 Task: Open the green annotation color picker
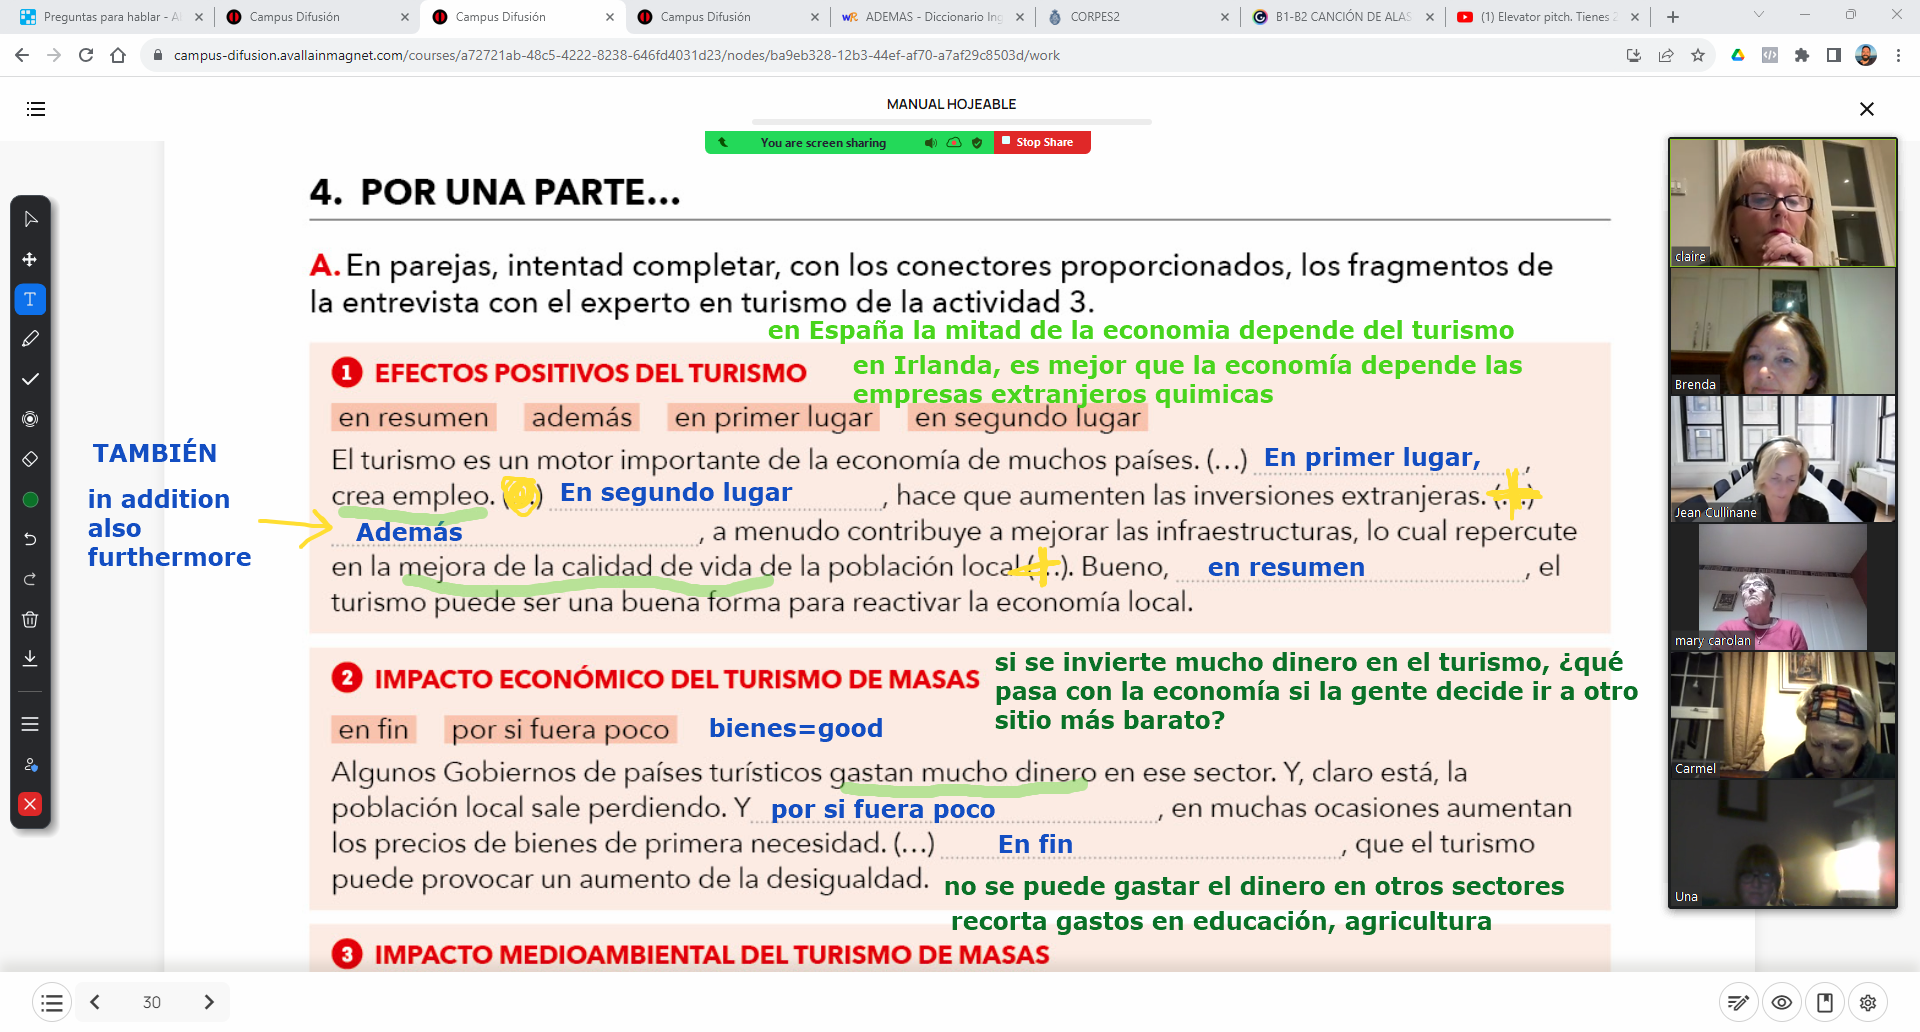(x=30, y=499)
